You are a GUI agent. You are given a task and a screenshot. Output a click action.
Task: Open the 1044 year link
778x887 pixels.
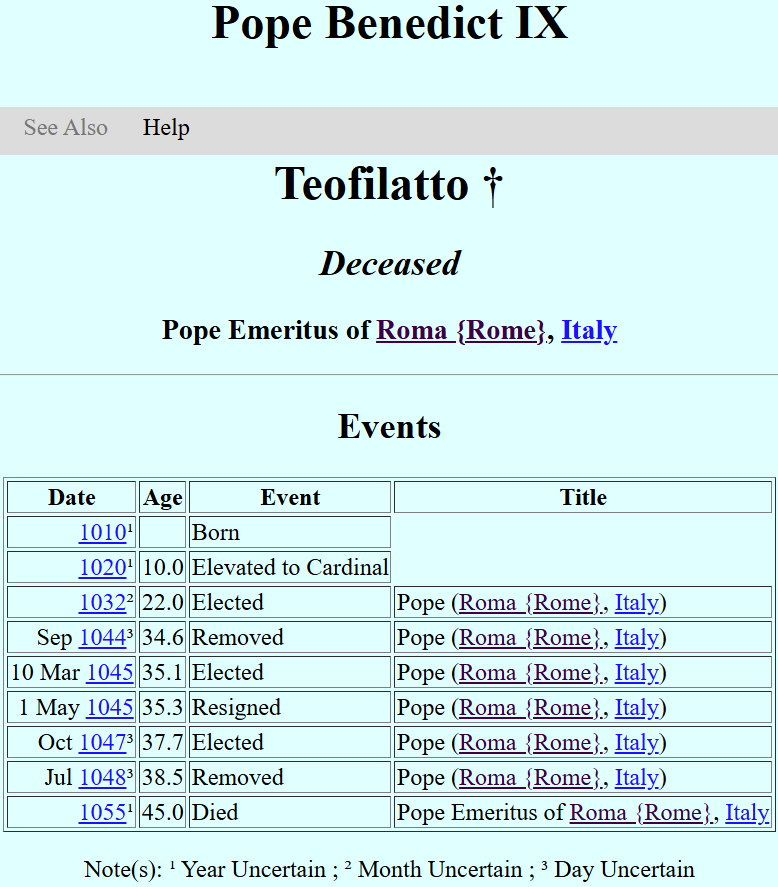point(102,638)
